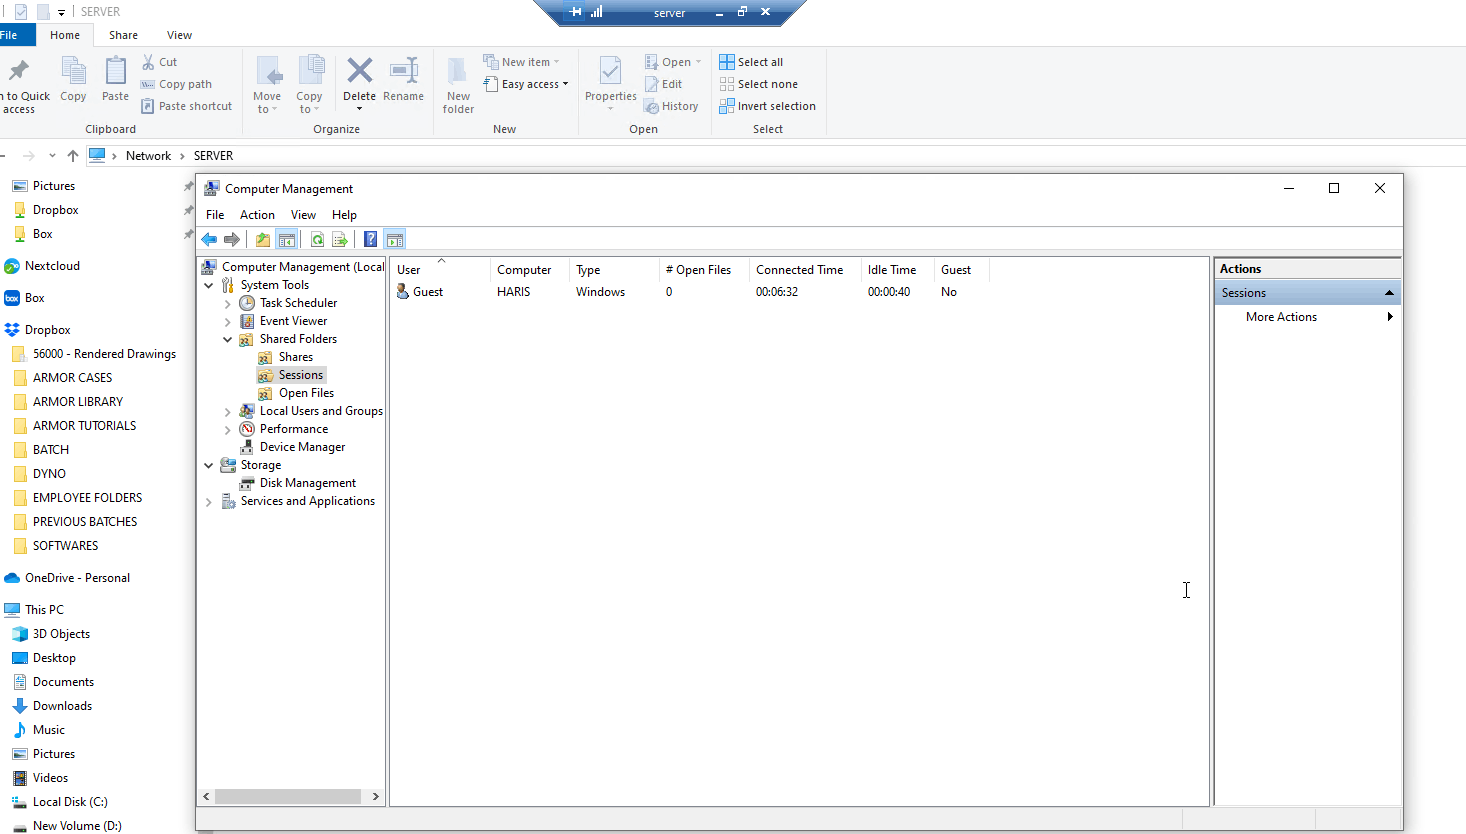Click the Copy icon in Explorer ribbon Clipboard group
The image size is (1466, 834).
tap(73, 71)
